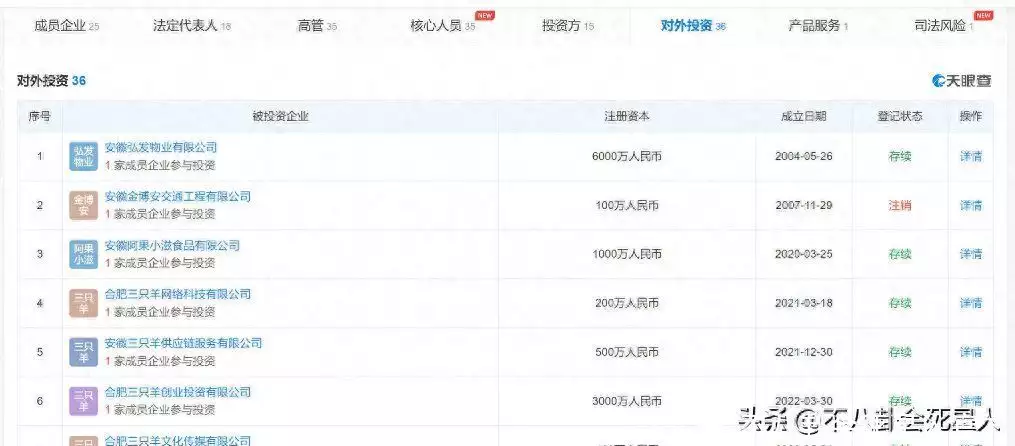The height and width of the screenshot is (446, 1015).
Task: Click the 登记状态 column header
Action: (900, 117)
